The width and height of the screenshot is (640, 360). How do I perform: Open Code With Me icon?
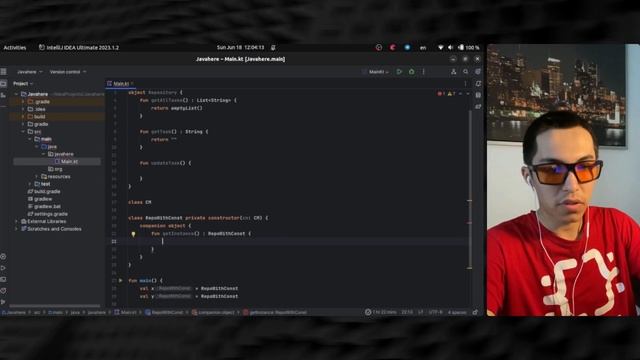tap(453, 72)
